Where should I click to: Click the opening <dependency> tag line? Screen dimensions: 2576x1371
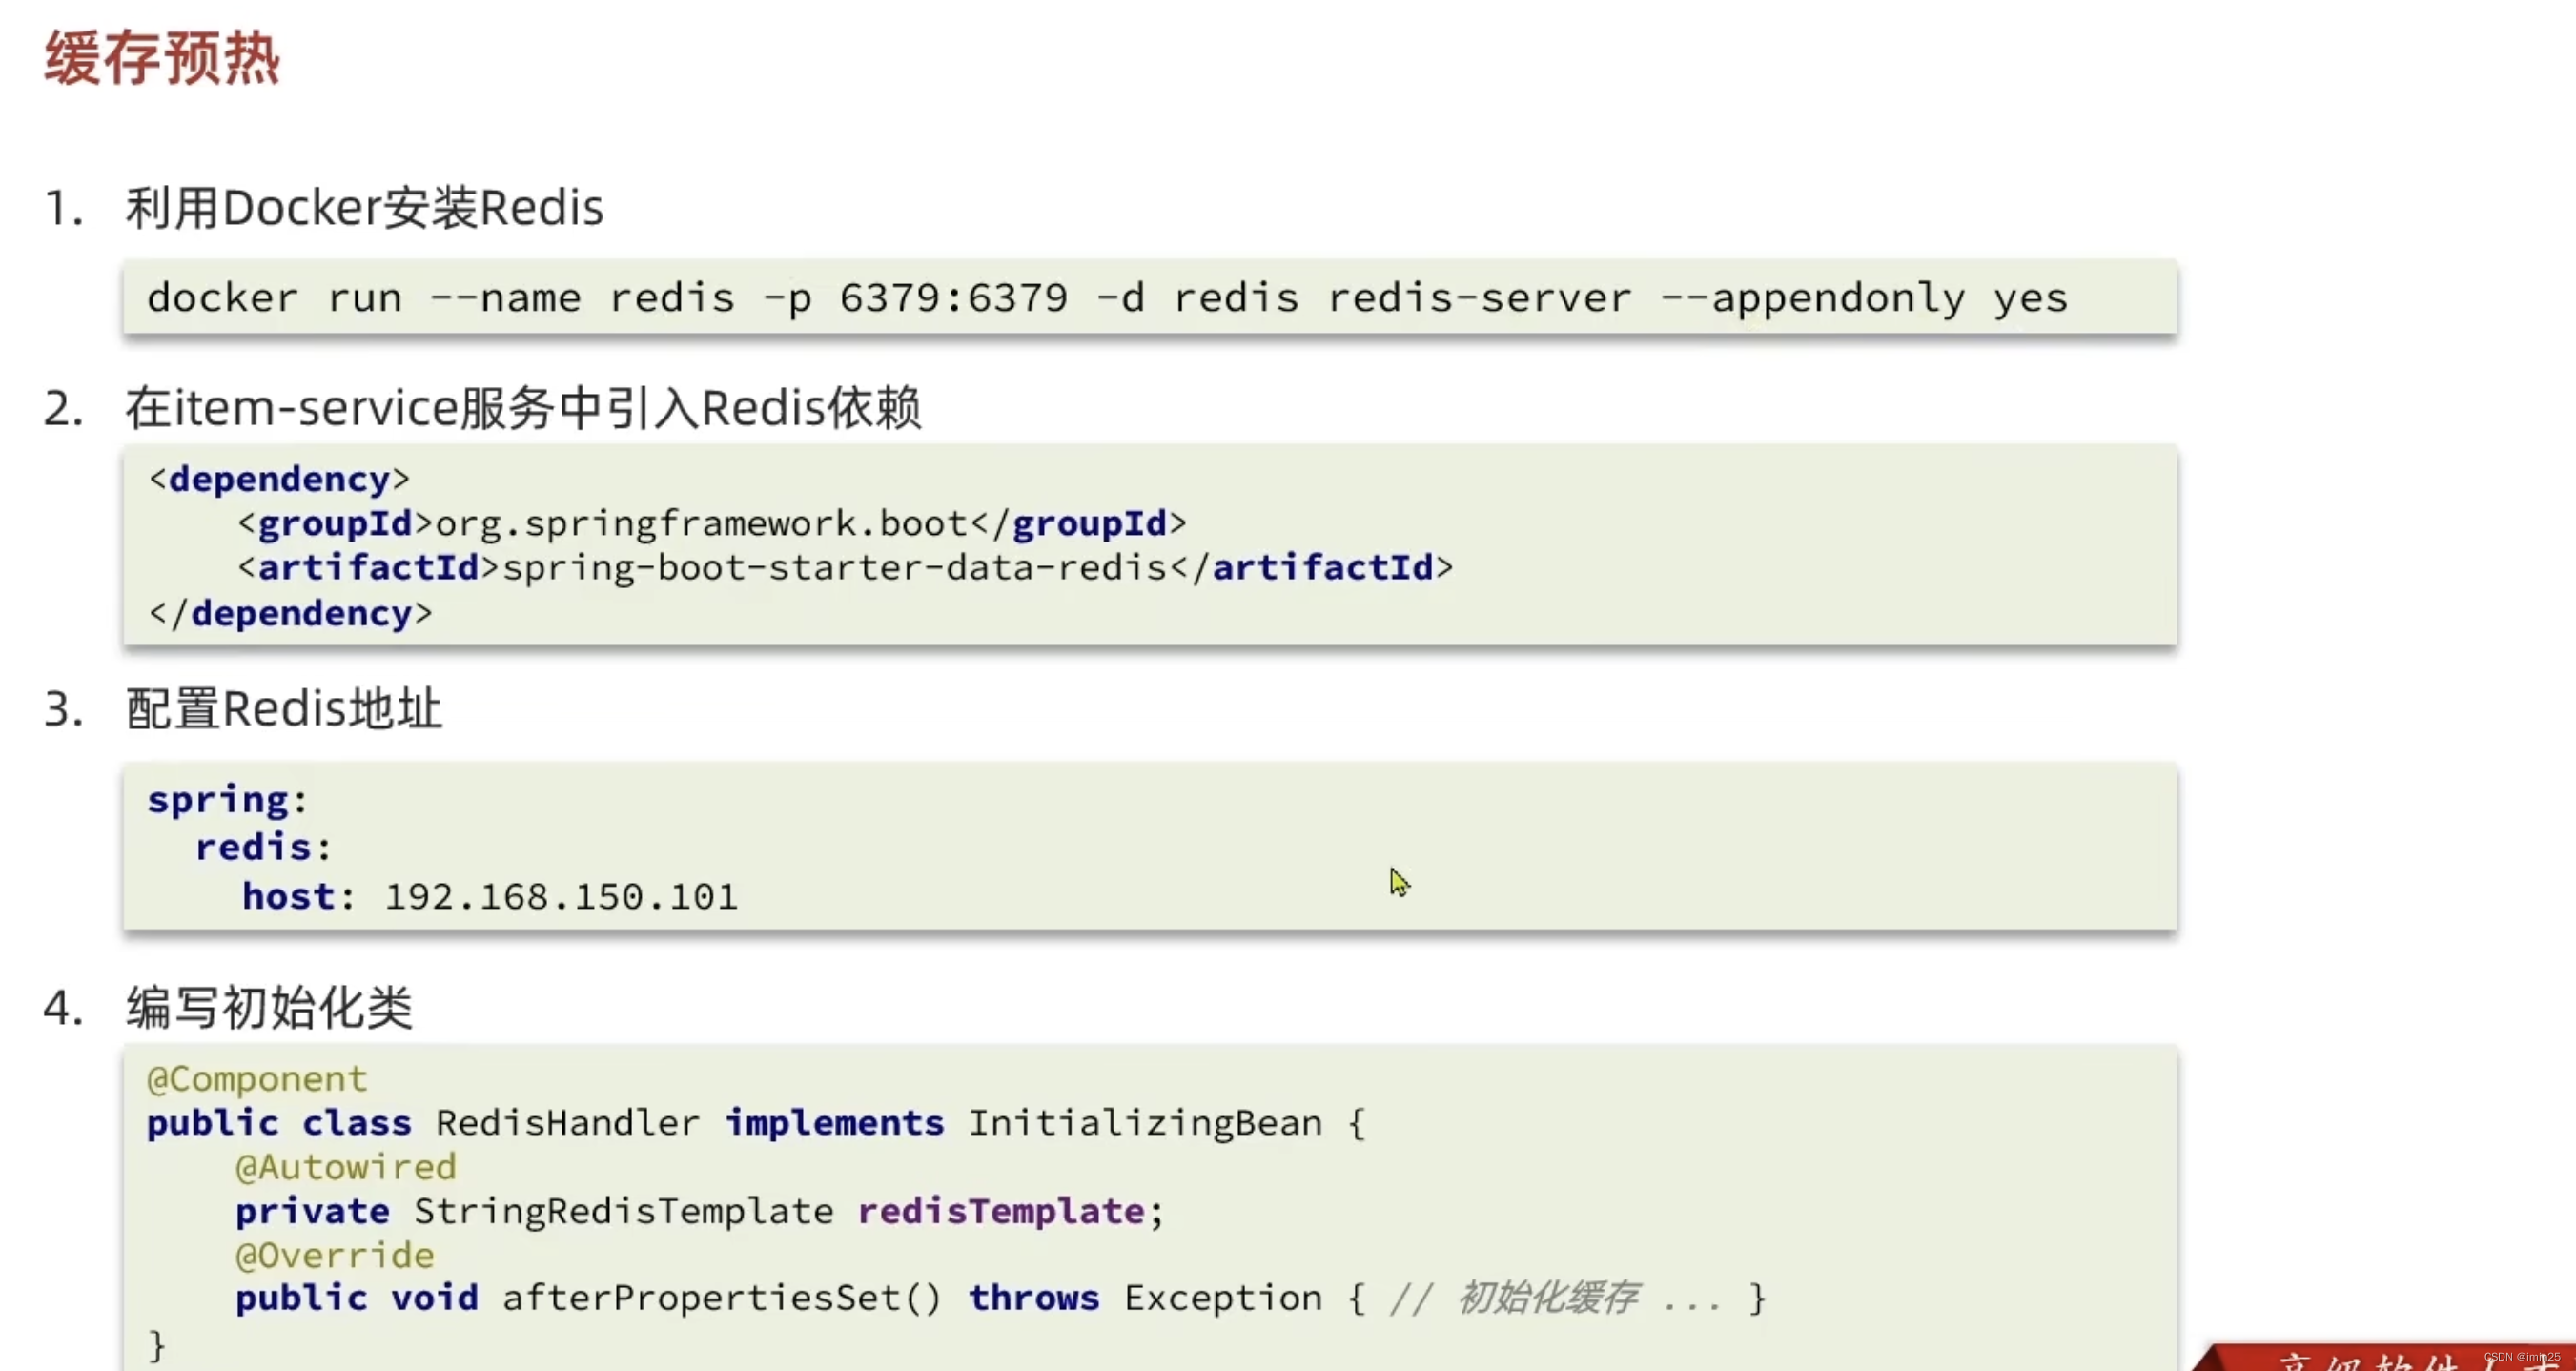279,479
